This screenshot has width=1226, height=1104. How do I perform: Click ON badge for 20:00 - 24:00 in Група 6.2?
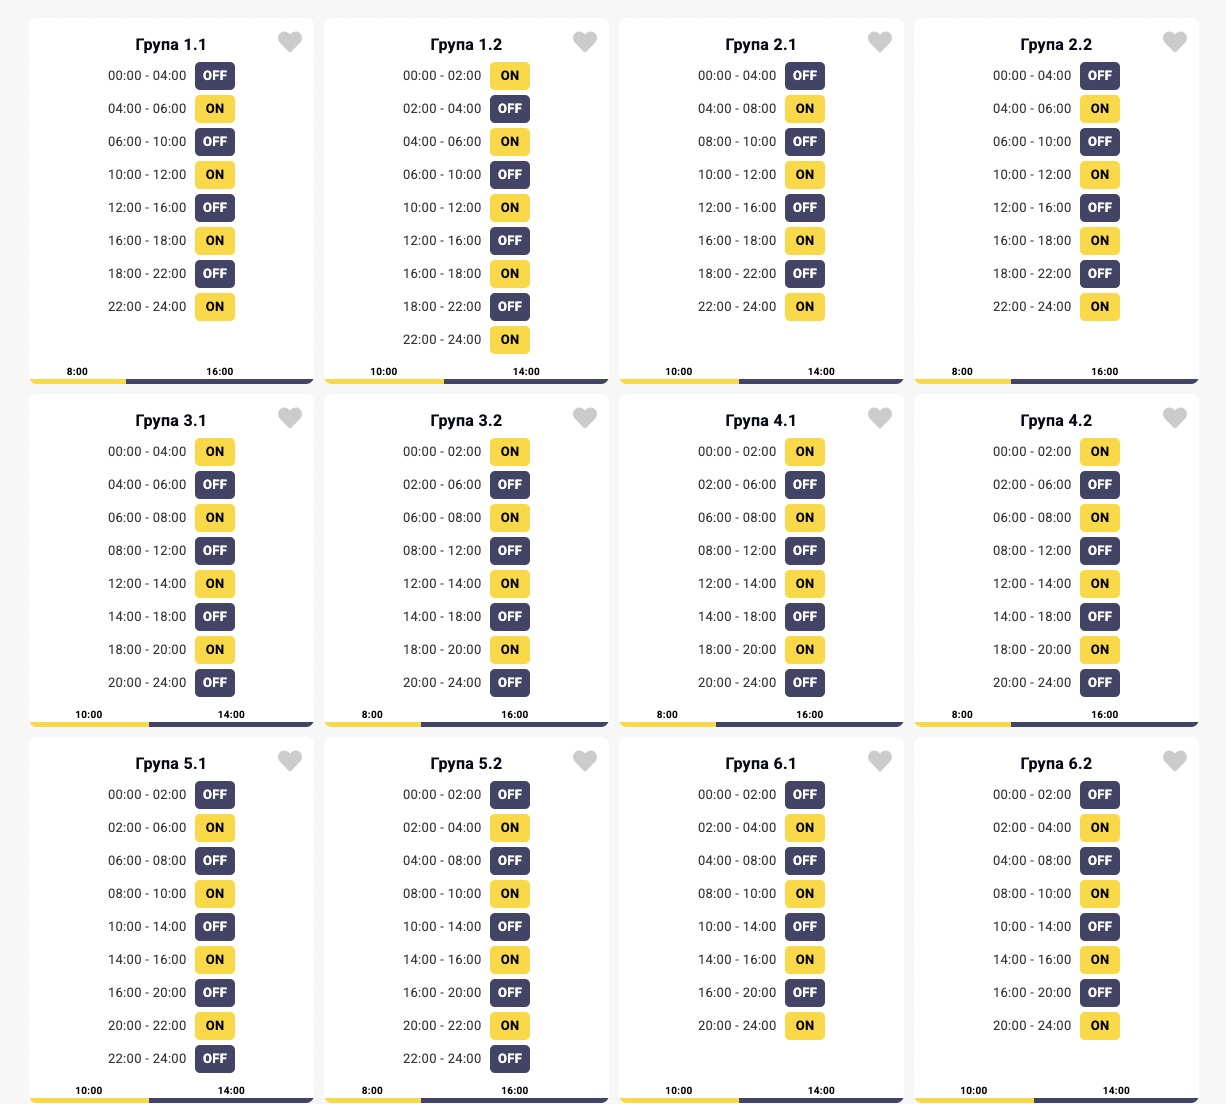1100,1026
